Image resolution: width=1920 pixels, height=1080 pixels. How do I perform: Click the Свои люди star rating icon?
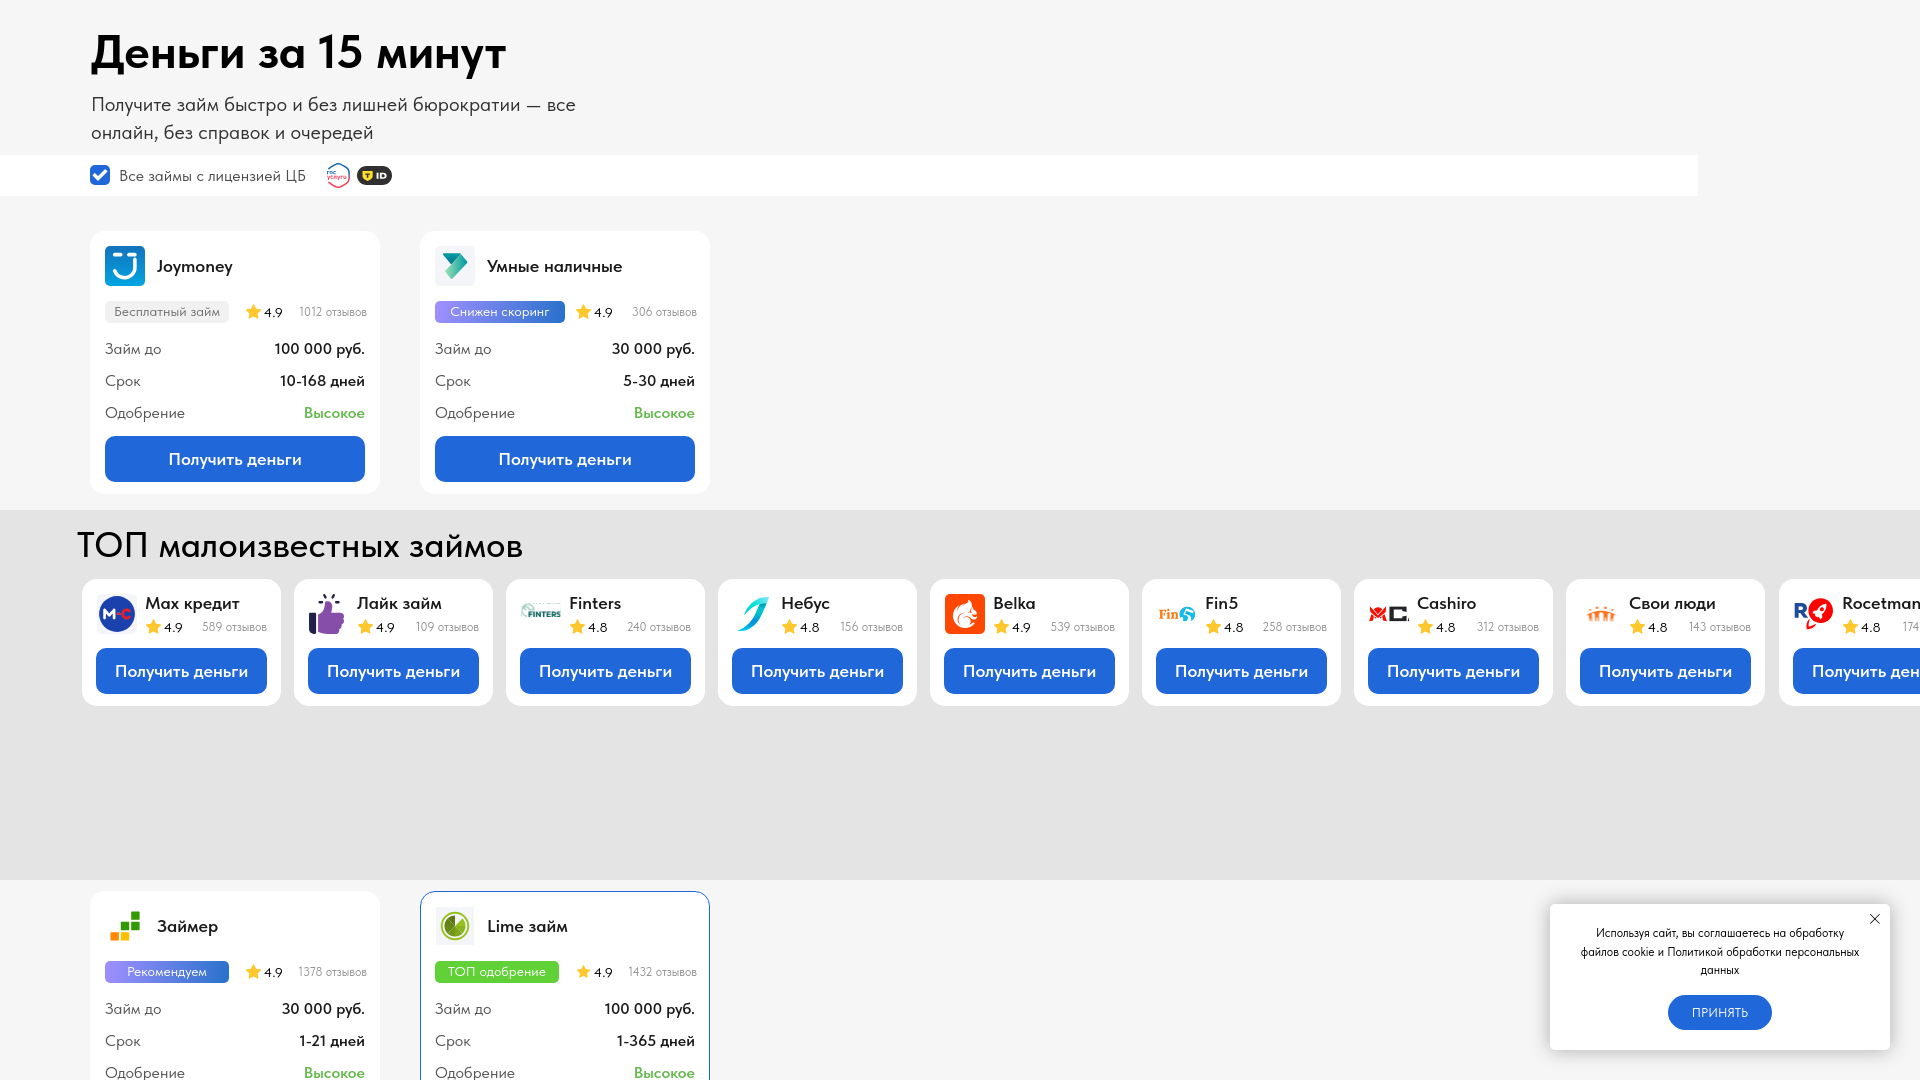(x=1637, y=627)
